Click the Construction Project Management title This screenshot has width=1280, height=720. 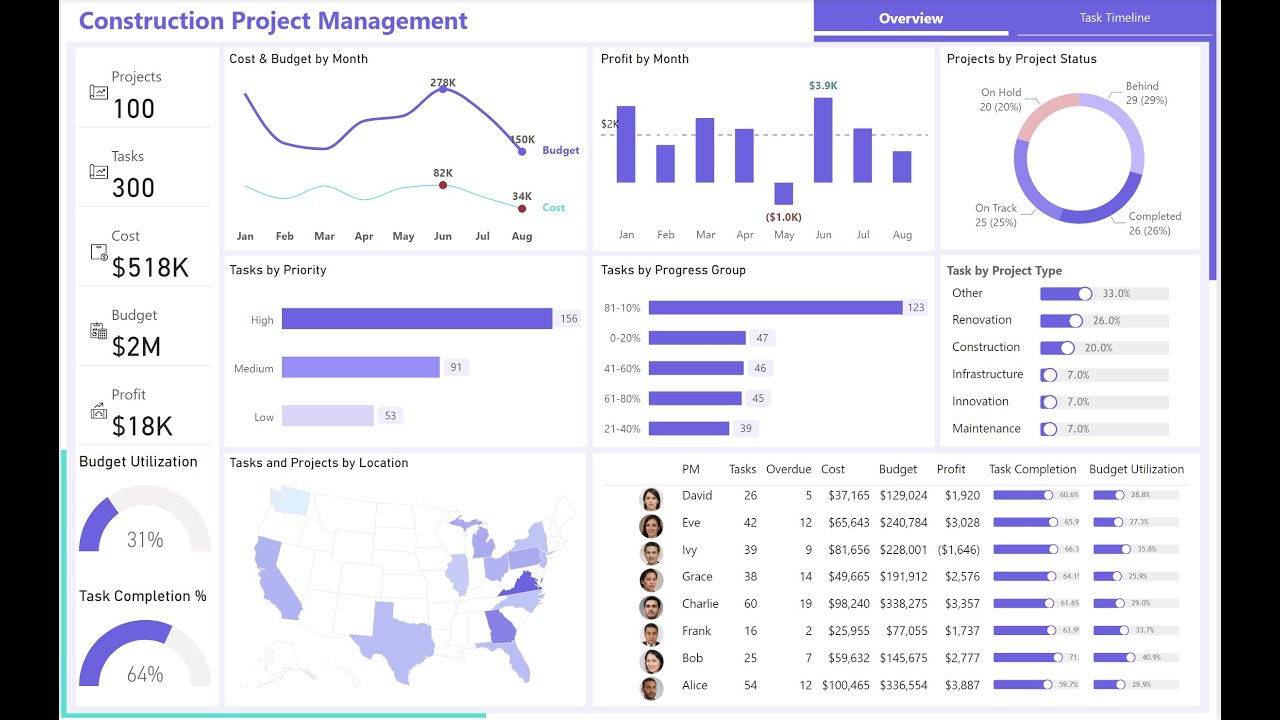pyautogui.click(x=273, y=20)
